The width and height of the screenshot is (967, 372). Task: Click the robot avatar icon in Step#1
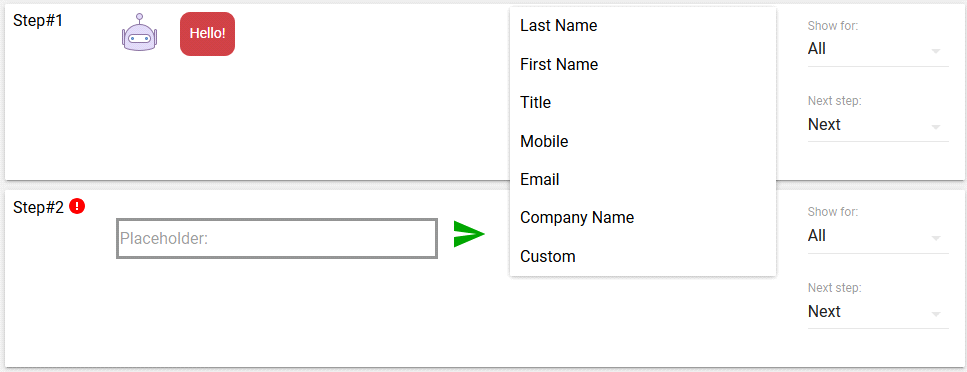pos(139,33)
